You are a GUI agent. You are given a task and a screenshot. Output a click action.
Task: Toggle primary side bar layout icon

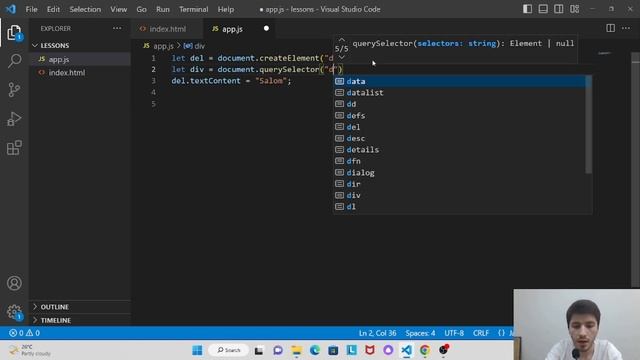click(x=527, y=9)
